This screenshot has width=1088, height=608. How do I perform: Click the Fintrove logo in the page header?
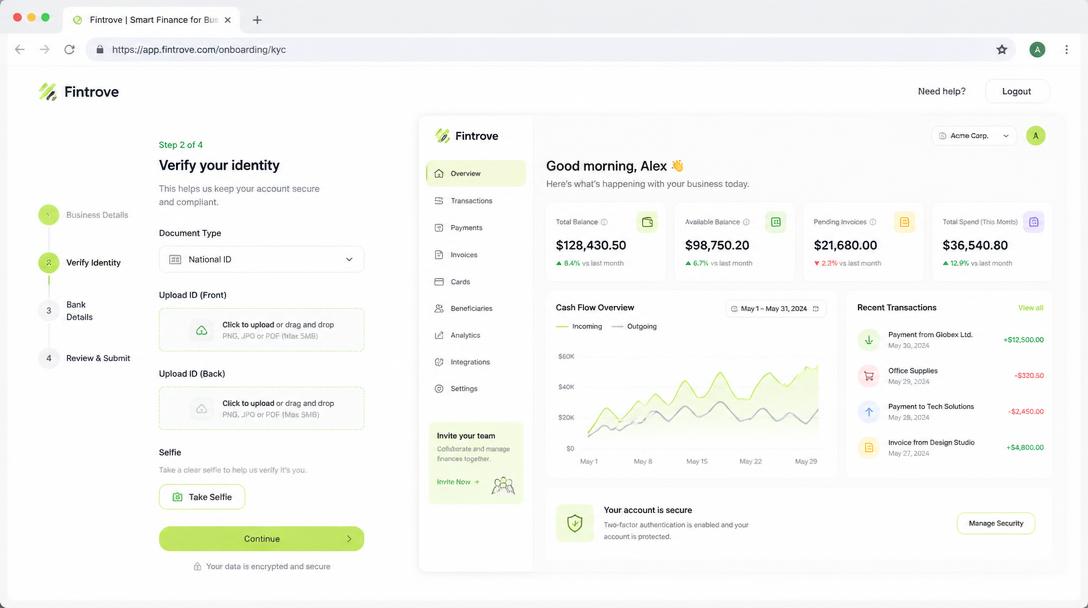click(x=78, y=92)
